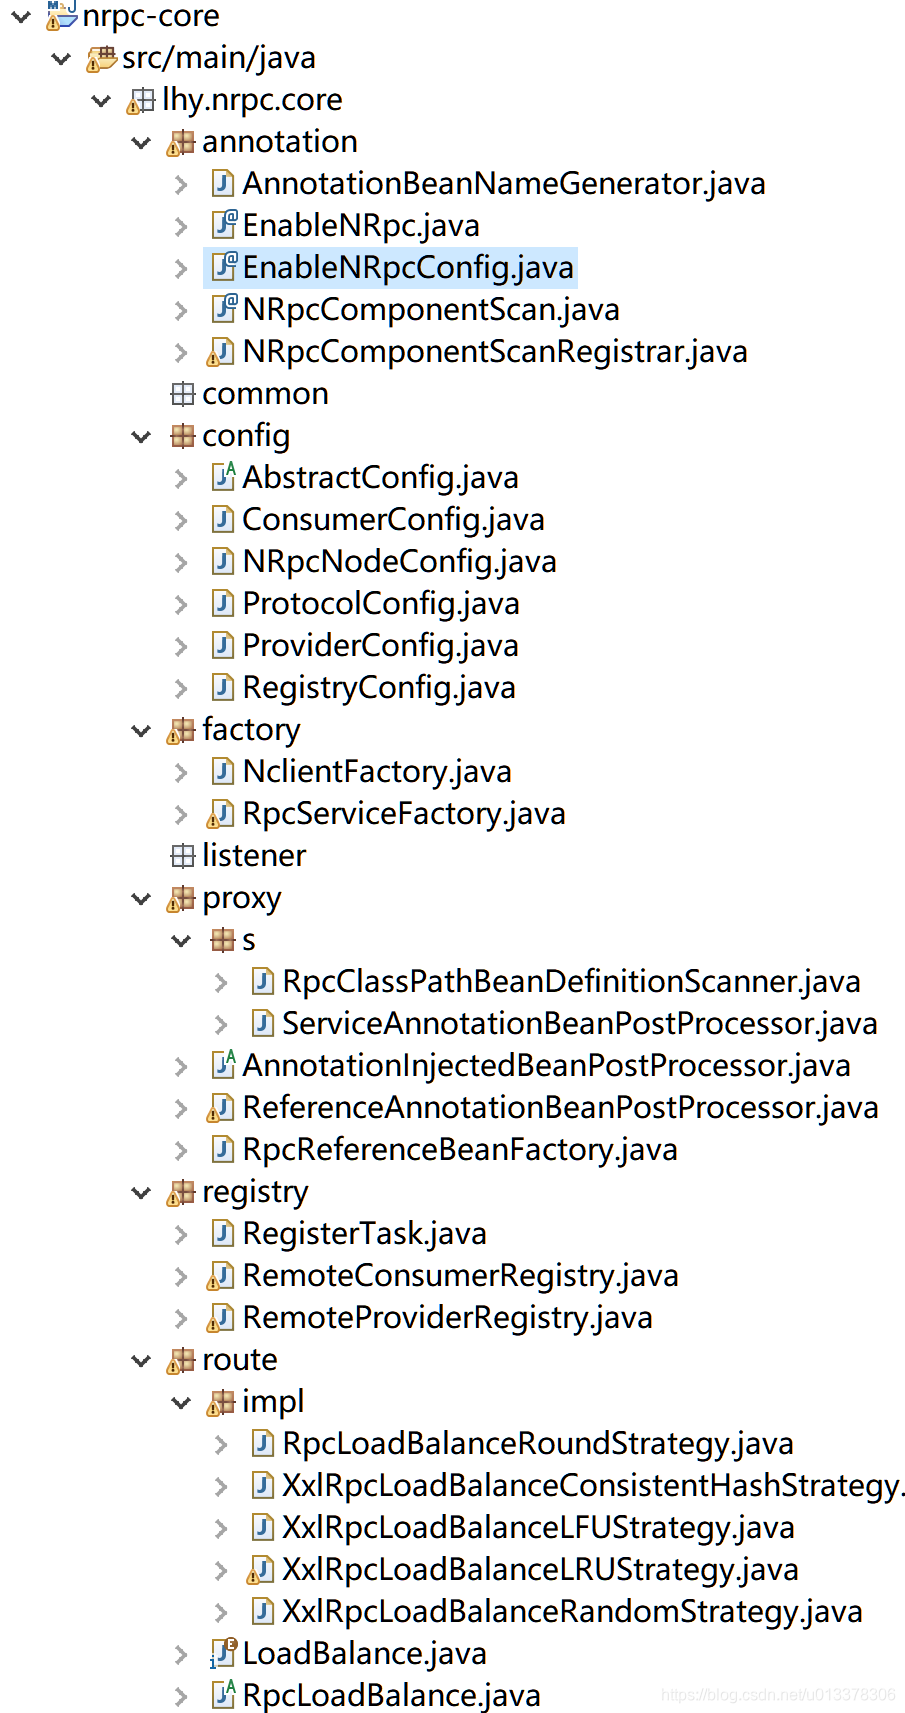This screenshot has height=1713, width=905.
Task: Click the registry package icon
Action: [182, 1193]
